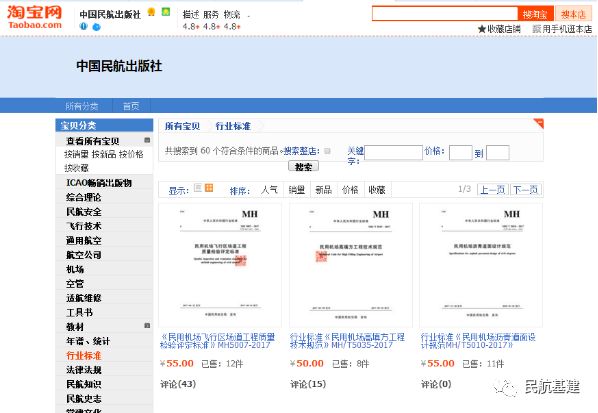Switch to grid view display icon
The width and height of the screenshot is (598, 413).
pos(209,188)
